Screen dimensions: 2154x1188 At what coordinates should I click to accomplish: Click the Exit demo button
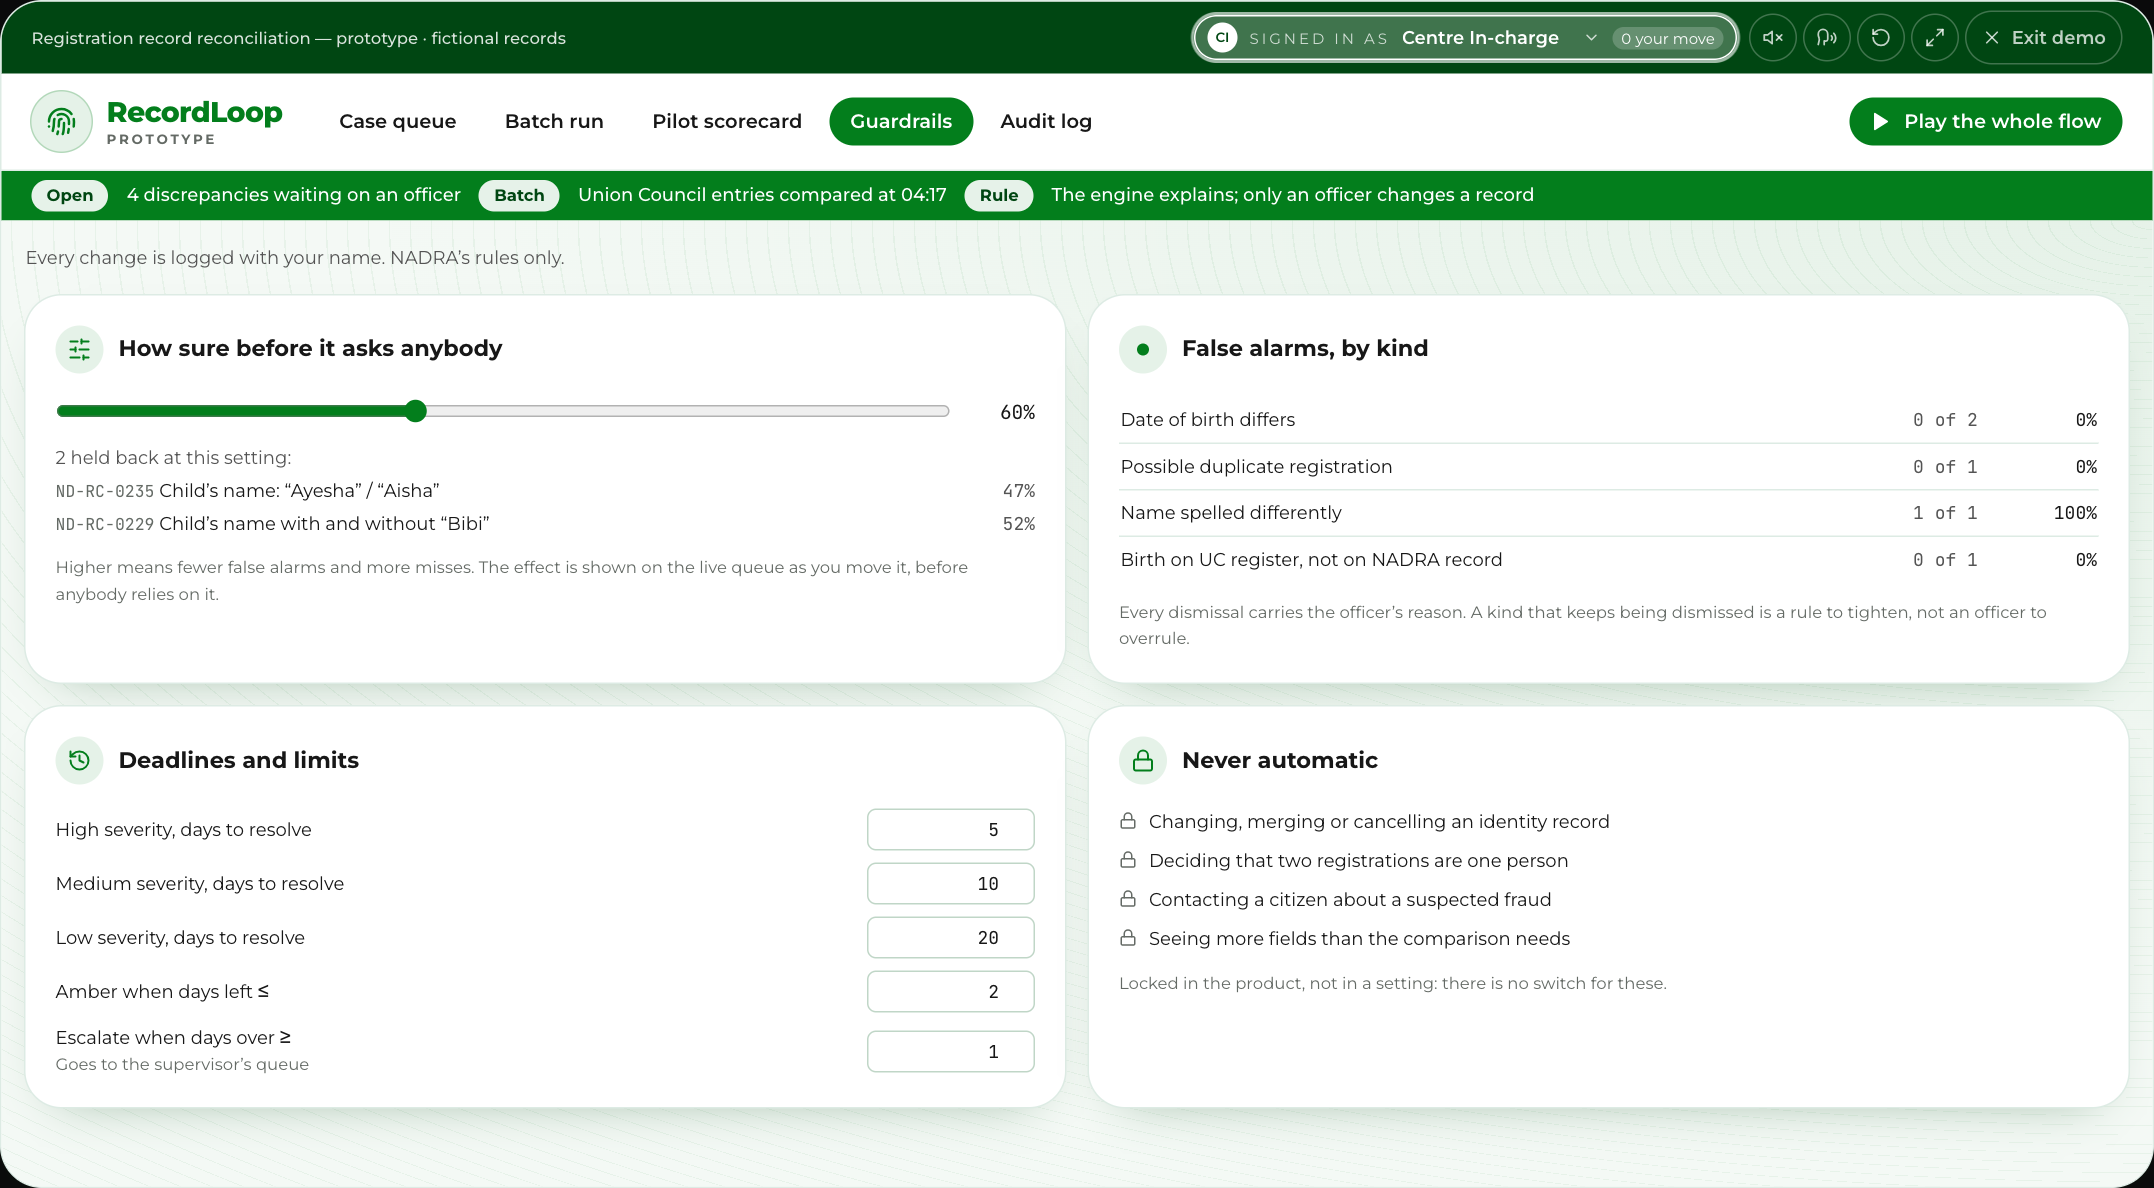[2044, 38]
